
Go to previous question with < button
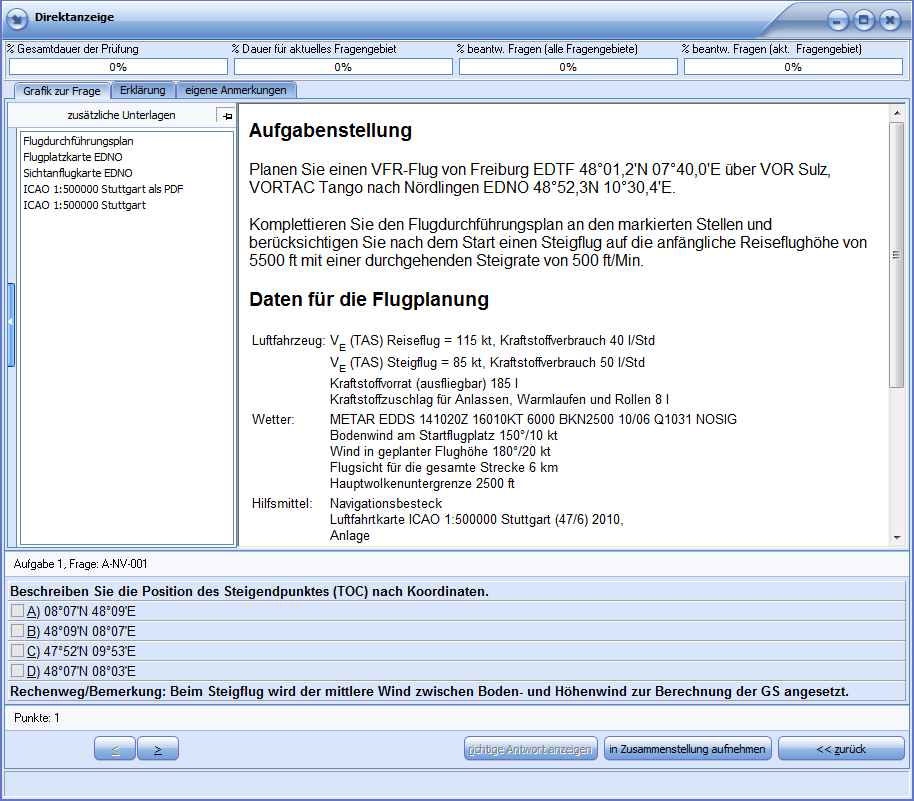(x=115, y=749)
